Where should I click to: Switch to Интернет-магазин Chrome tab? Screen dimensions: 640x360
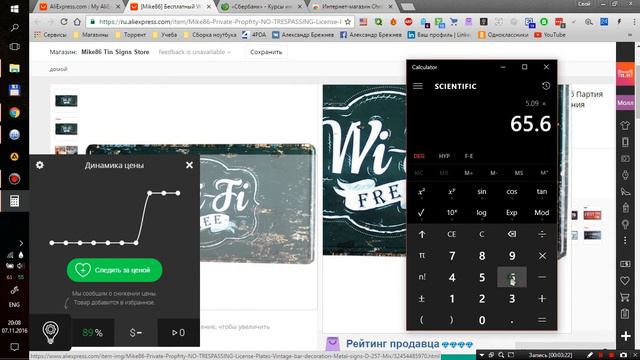click(353, 7)
